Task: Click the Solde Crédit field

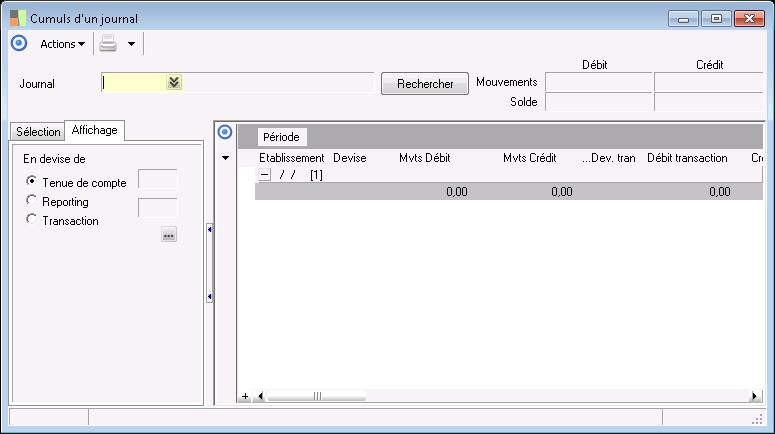Action: point(708,102)
